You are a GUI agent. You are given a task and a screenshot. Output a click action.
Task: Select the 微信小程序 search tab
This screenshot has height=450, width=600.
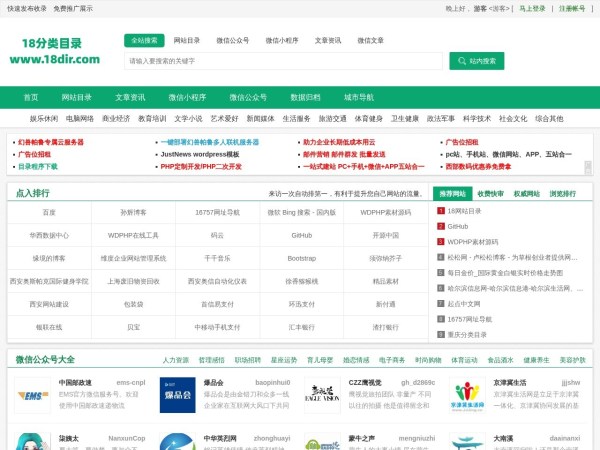click(x=282, y=40)
